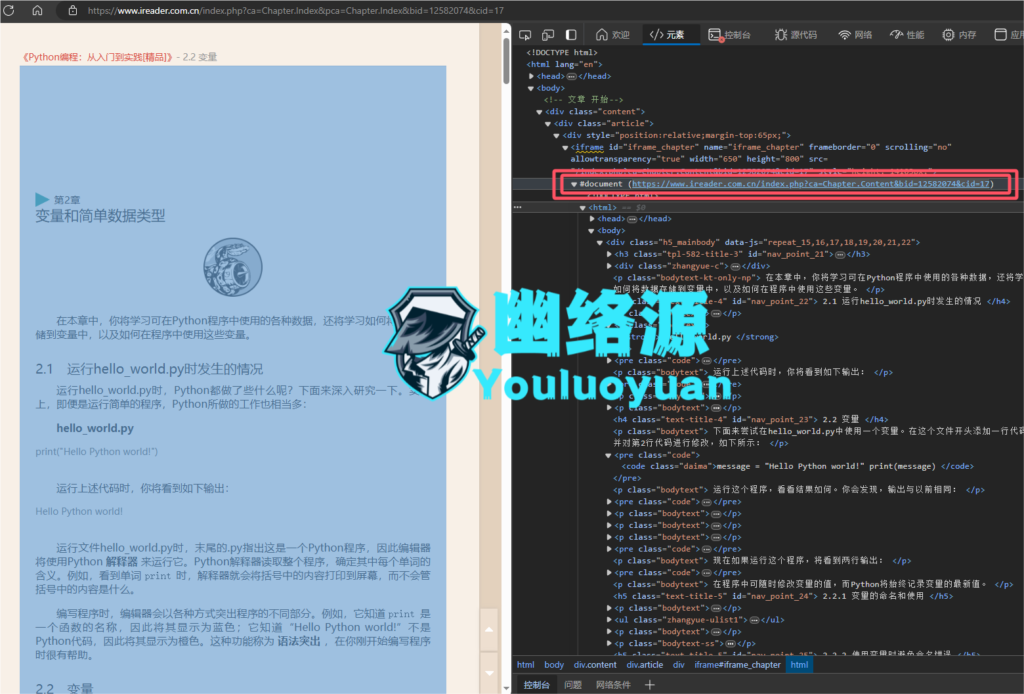The width and height of the screenshot is (1024, 694).
Task: Click the div.article breadcrumb
Action: point(644,665)
